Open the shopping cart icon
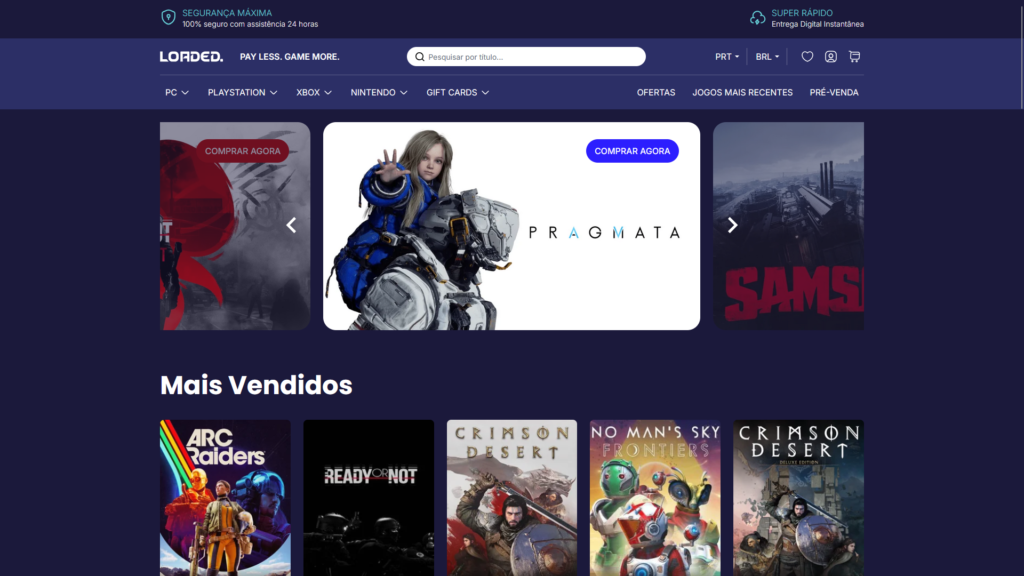Screen dimensions: 1024x576 854,57
